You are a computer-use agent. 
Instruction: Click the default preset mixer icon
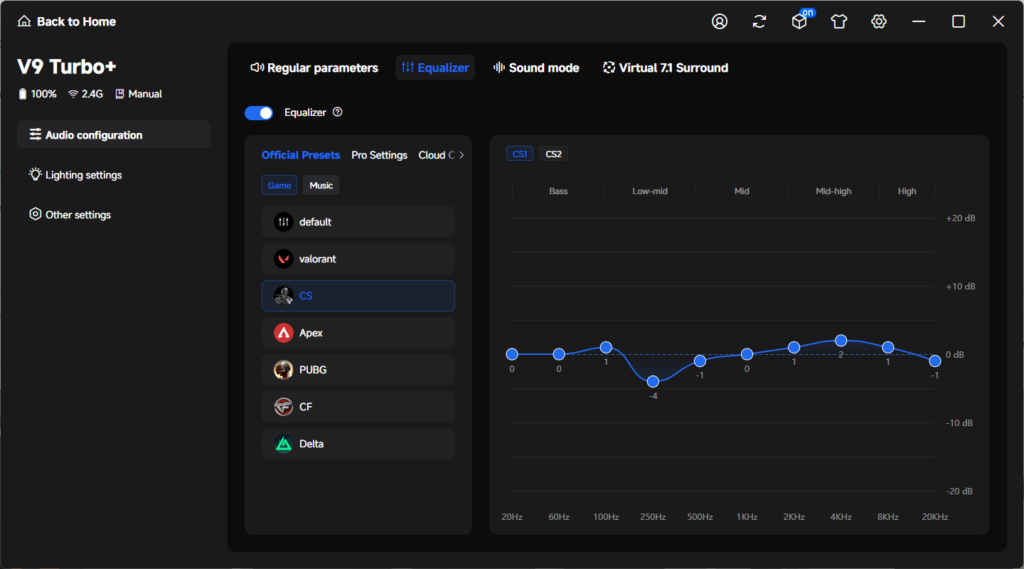tap(283, 222)
